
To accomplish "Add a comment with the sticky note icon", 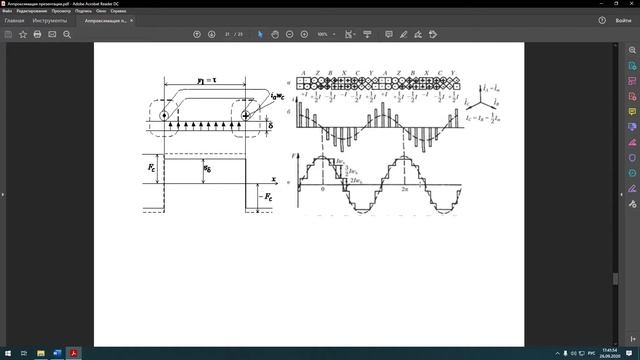I will (389, 35).
